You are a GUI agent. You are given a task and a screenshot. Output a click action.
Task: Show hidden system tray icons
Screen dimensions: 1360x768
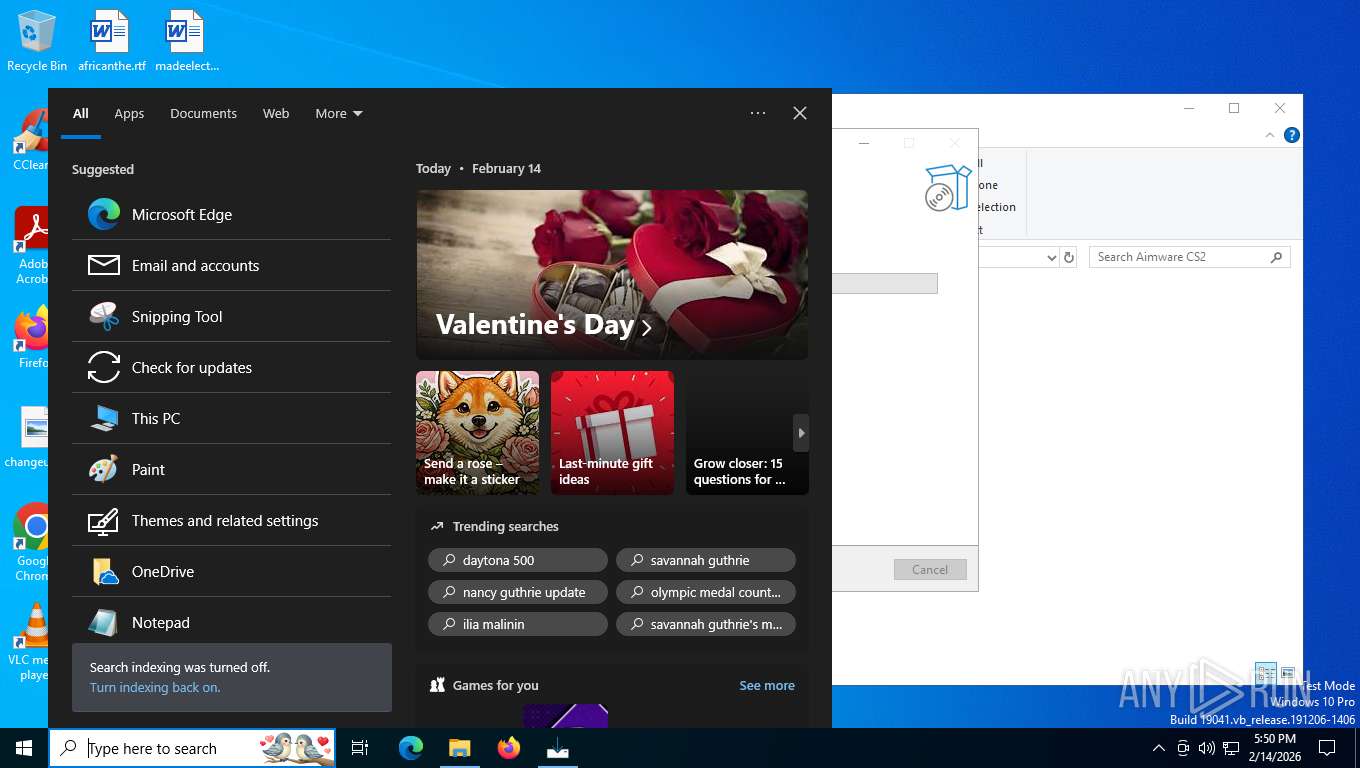1159,748
